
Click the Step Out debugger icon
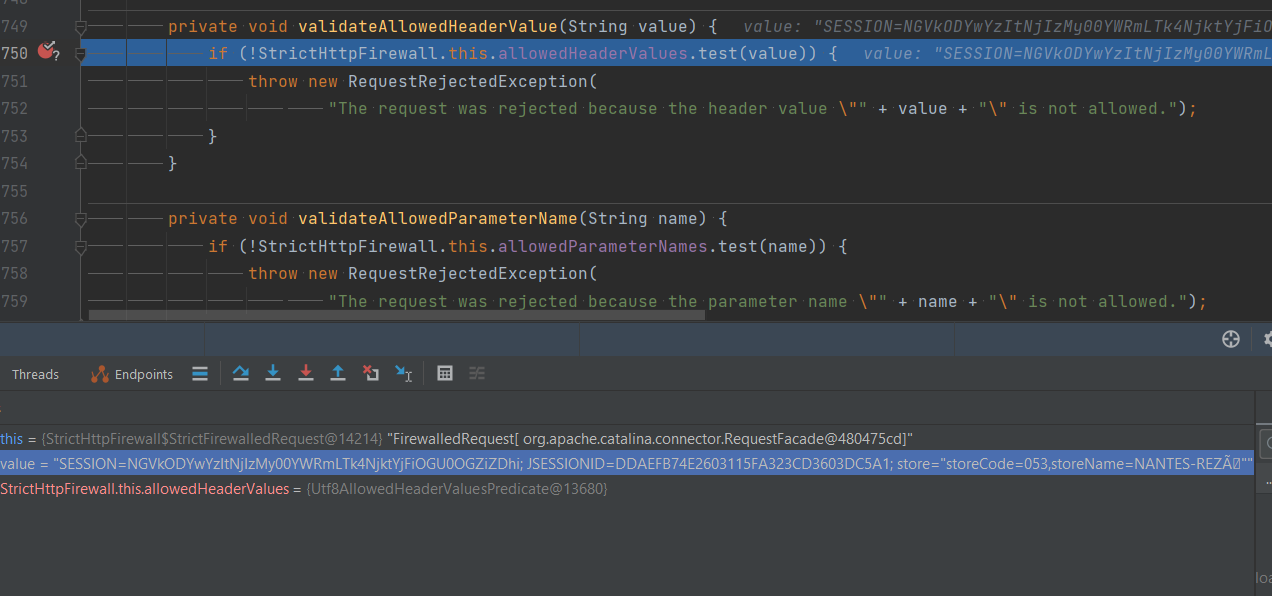tap(338, 372)
